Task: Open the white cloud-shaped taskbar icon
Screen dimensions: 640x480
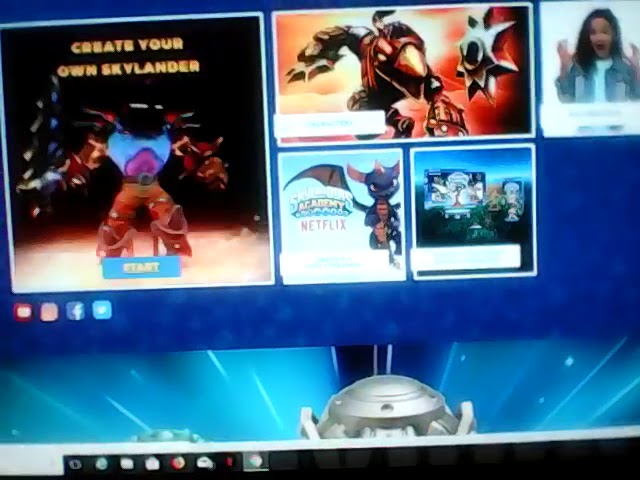Action: (x=205, y=463)
